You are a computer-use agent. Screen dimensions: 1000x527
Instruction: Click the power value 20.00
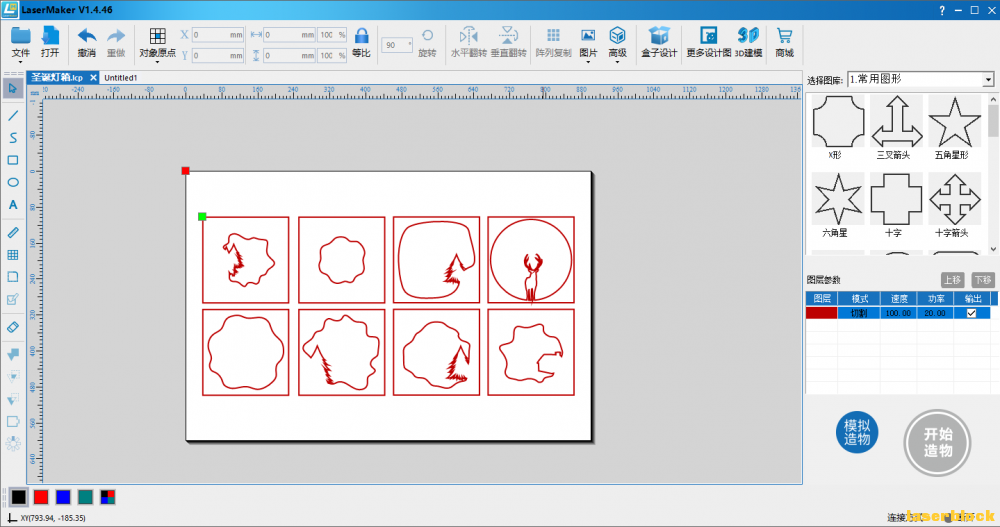tap(936, 313)
